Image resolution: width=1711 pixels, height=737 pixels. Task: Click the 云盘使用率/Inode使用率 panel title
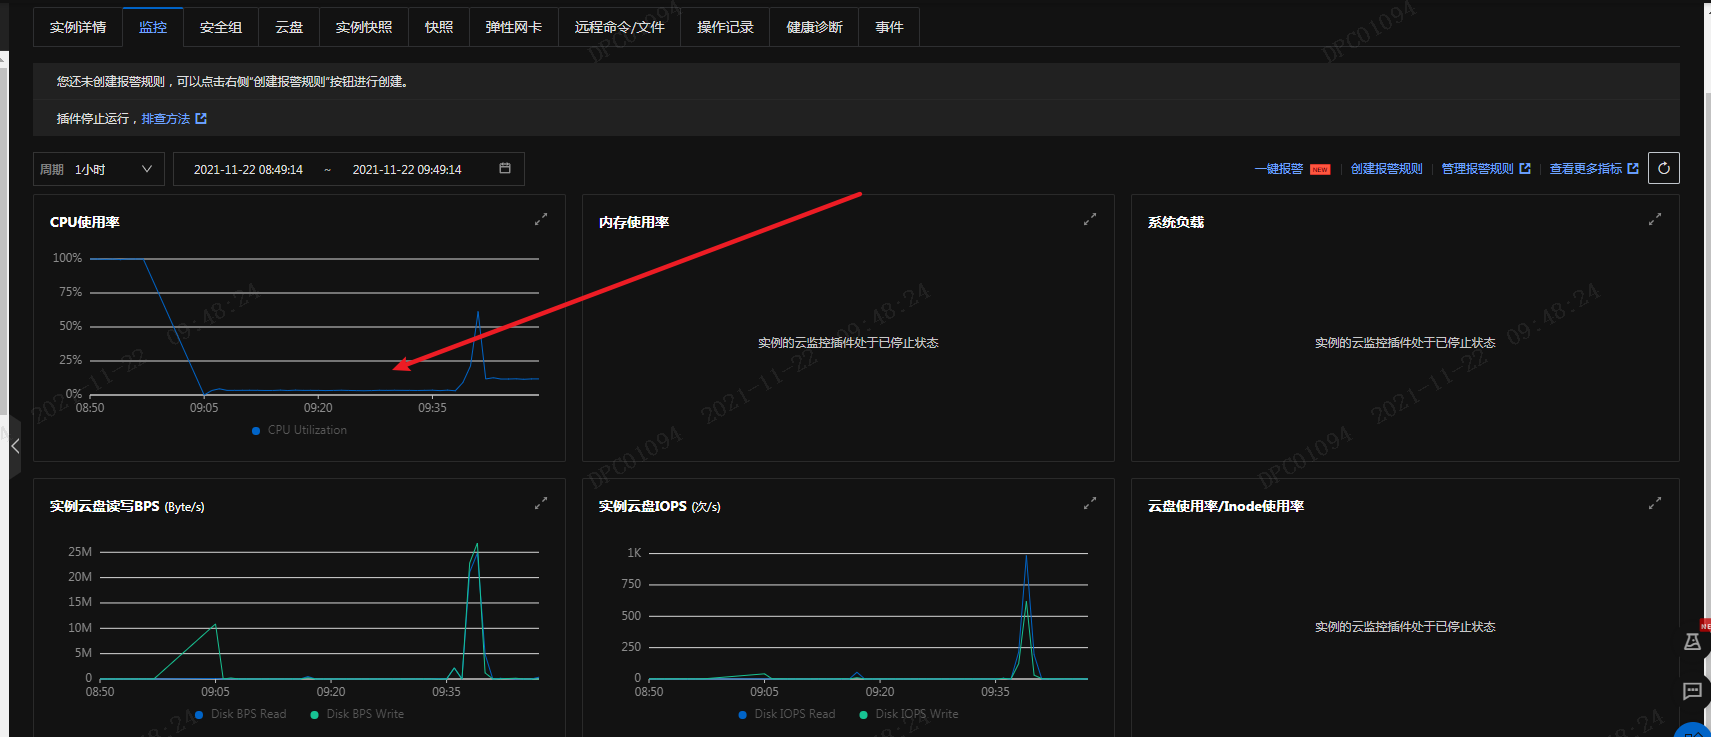point(1226,506)
